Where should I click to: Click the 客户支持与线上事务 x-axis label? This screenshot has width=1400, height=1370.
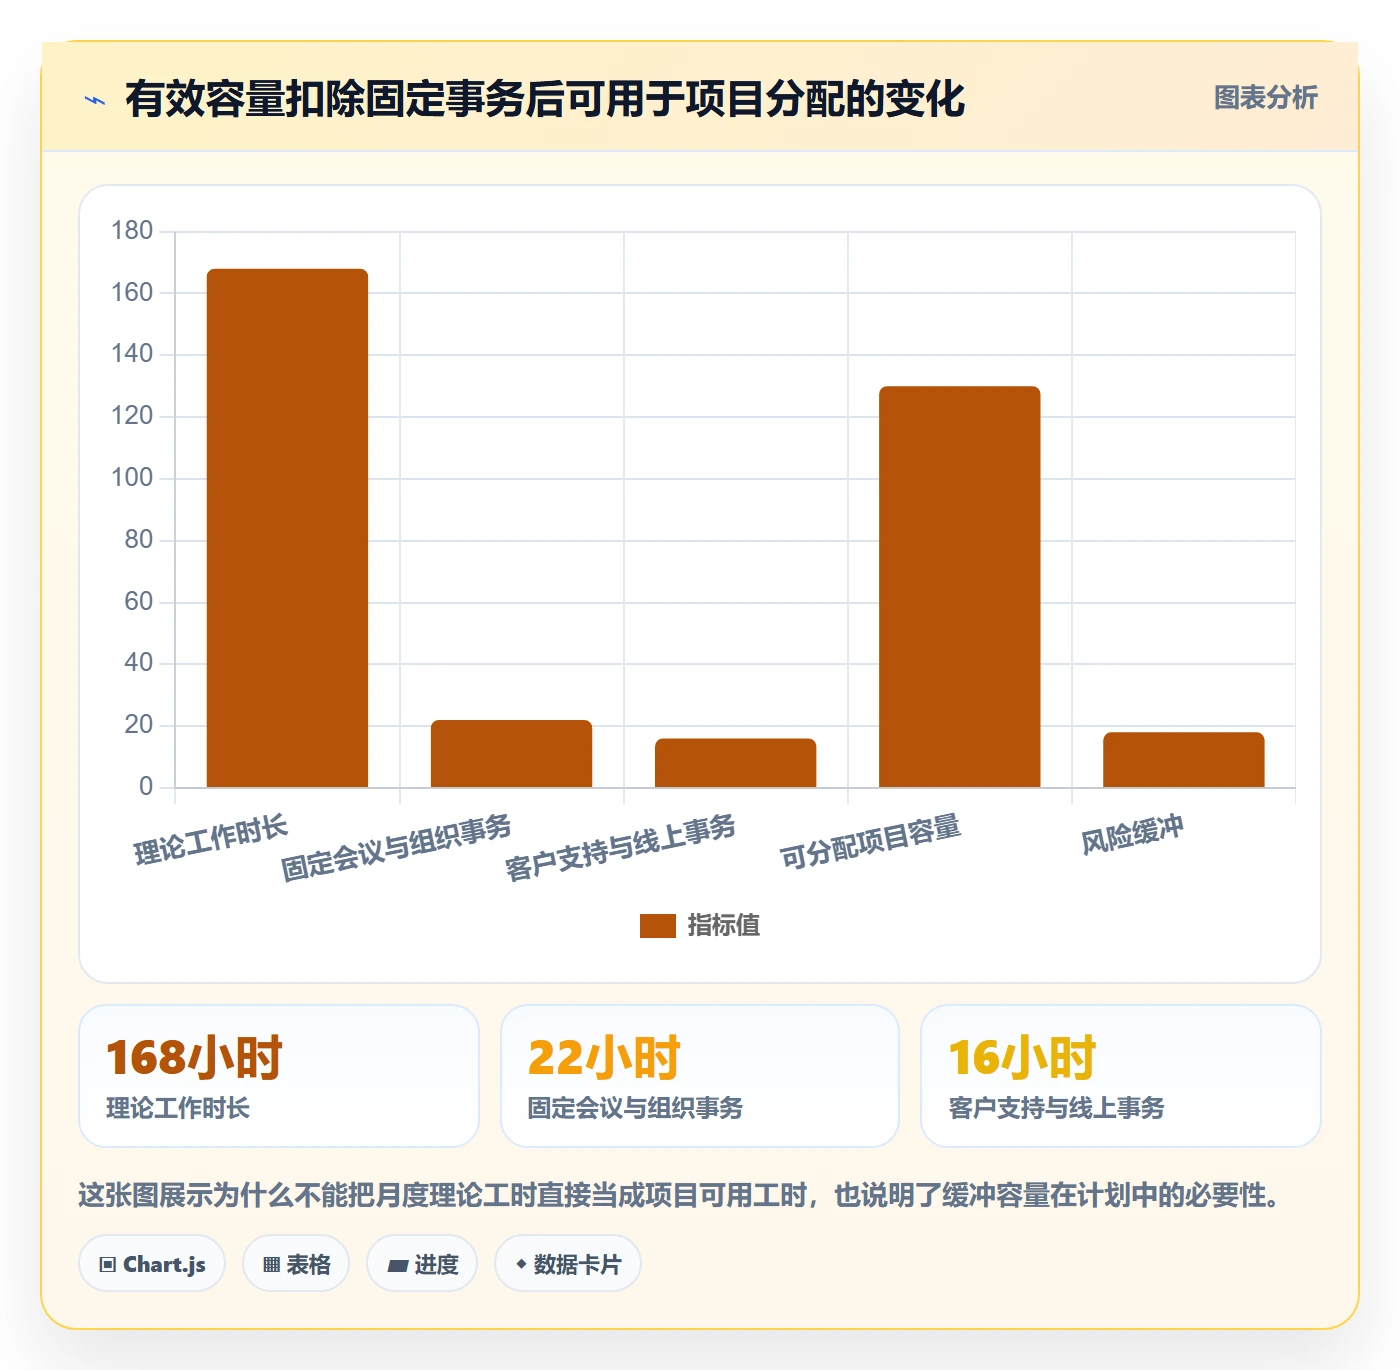point(620,847)
